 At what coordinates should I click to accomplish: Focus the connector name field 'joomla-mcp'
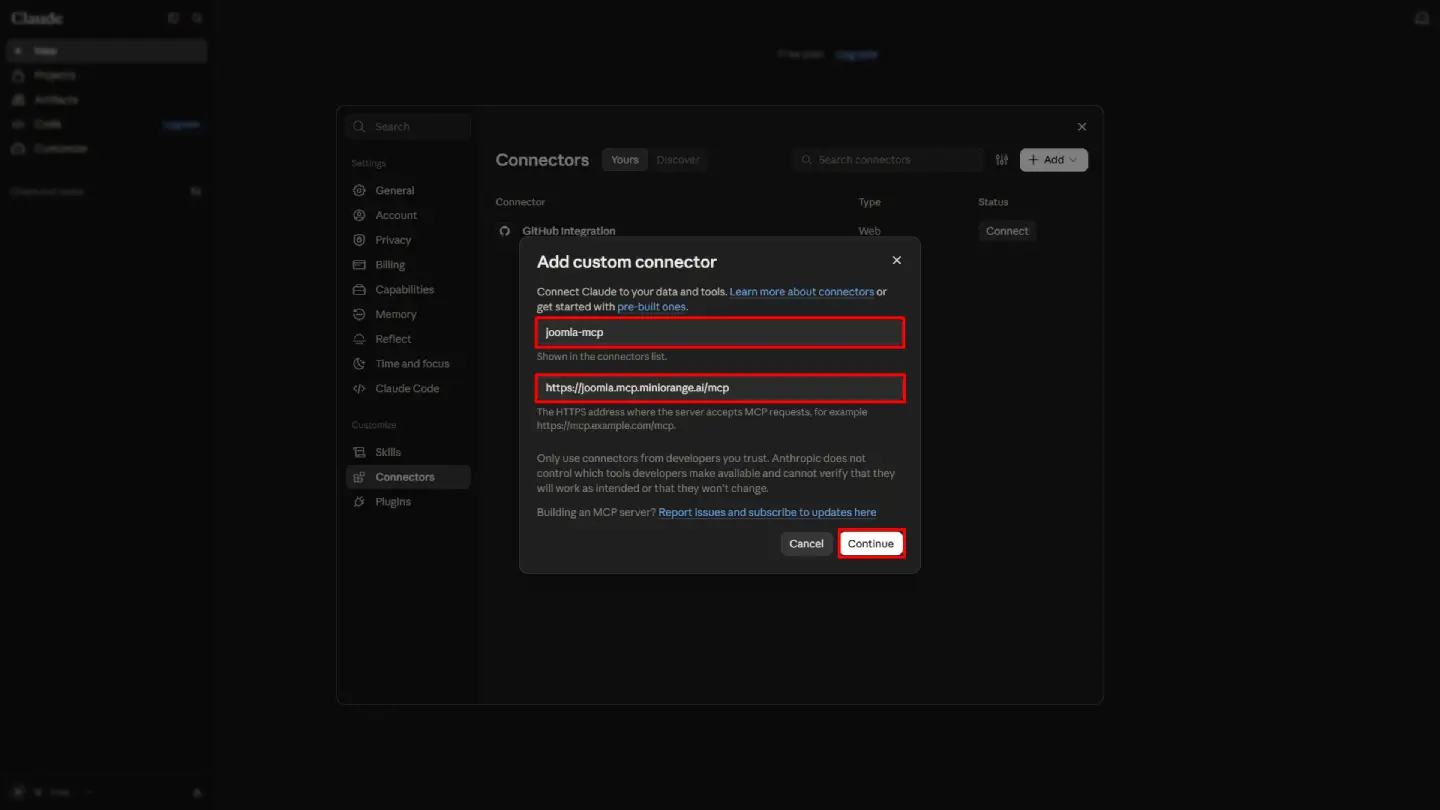[x=720, y=332]
